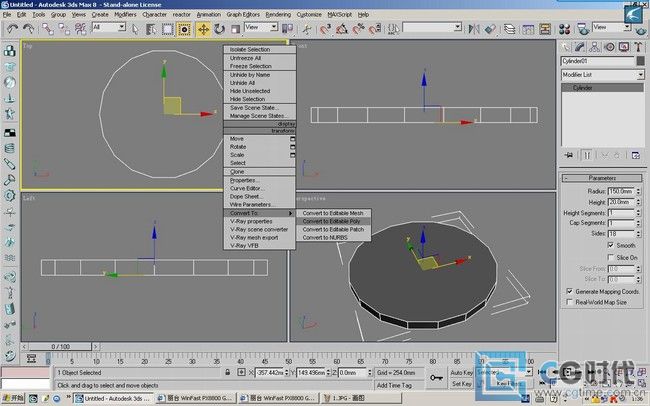Switch to the Create command panel tab

coord(565,47)
